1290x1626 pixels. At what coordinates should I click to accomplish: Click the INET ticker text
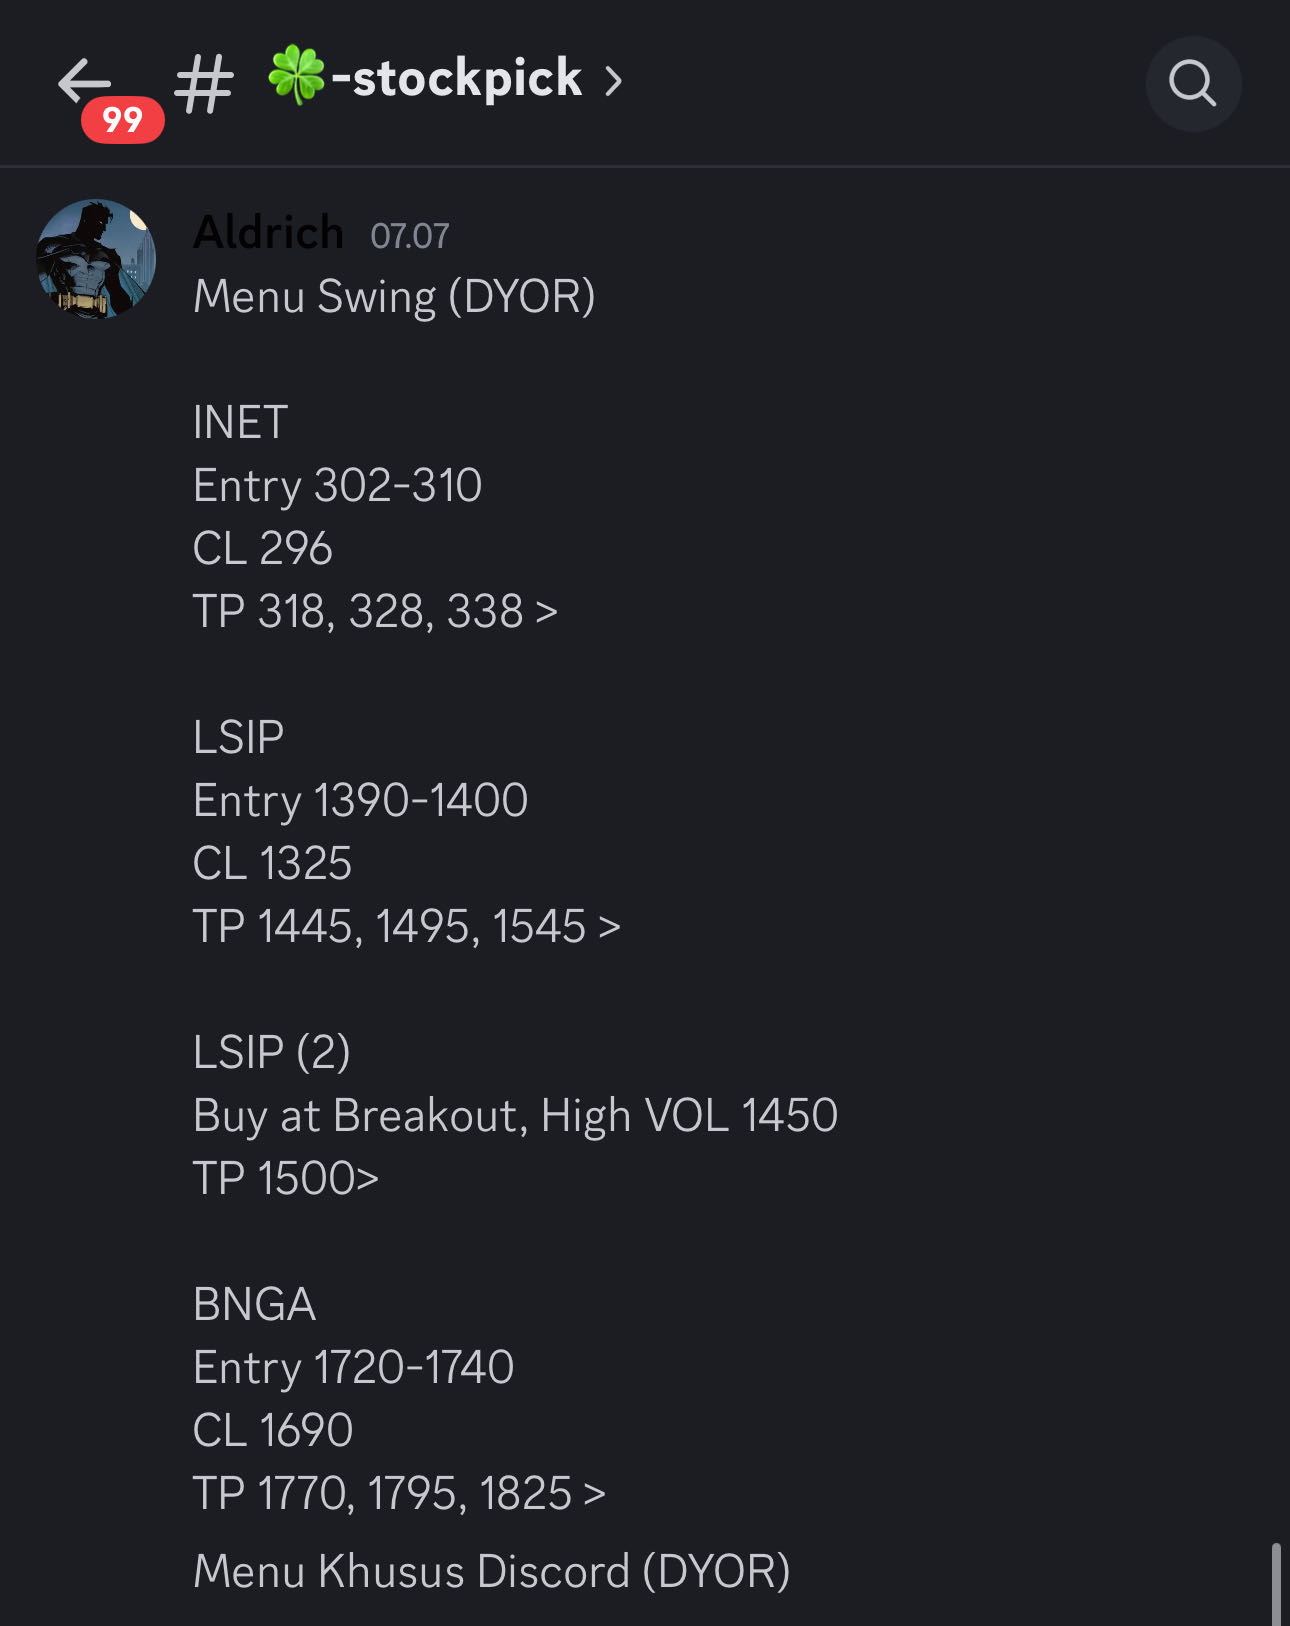click(x=240, y=422)
